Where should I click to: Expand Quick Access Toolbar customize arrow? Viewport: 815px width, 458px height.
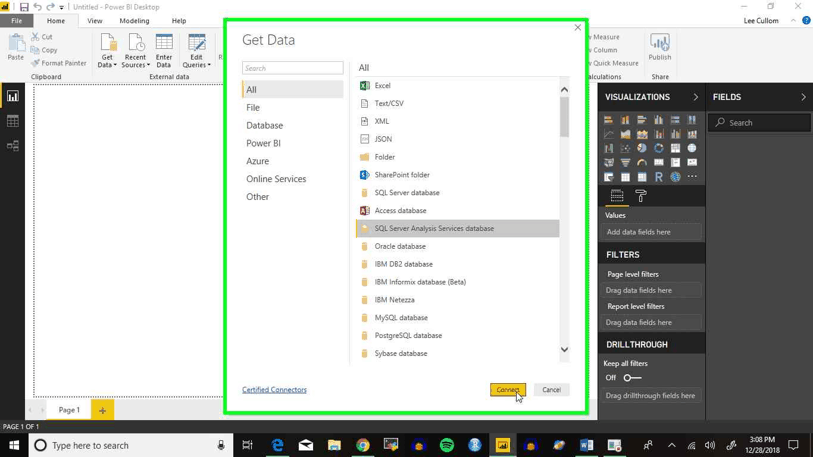tap(62, 7)
